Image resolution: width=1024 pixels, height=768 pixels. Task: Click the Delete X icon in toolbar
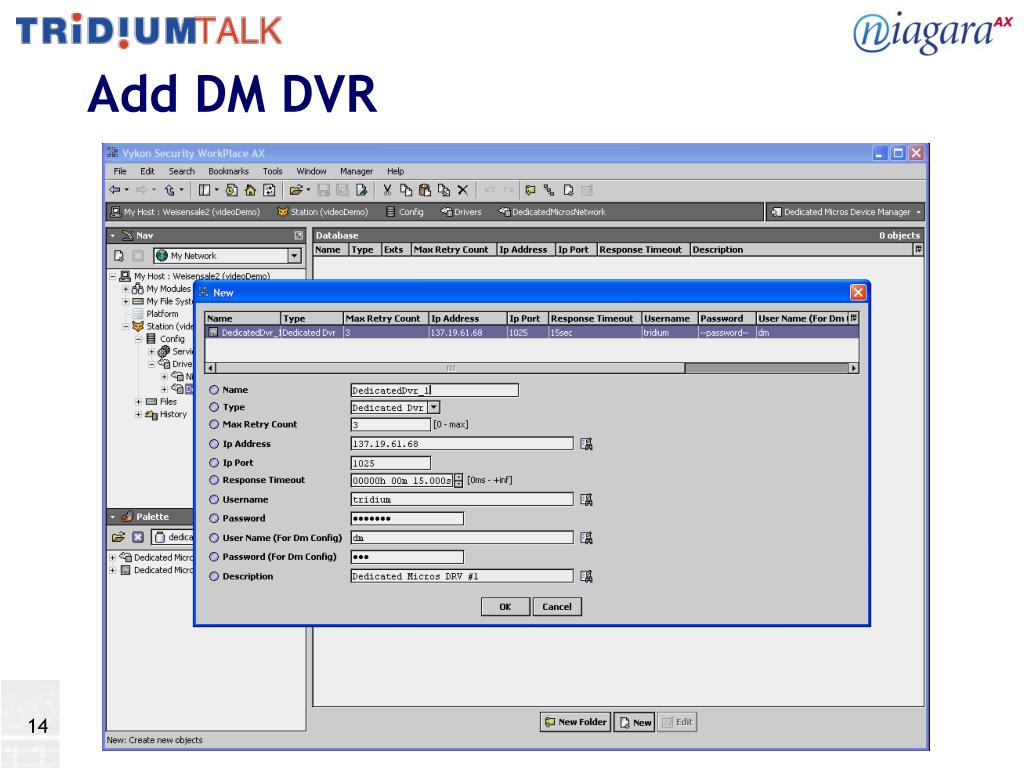pos(462,190)
